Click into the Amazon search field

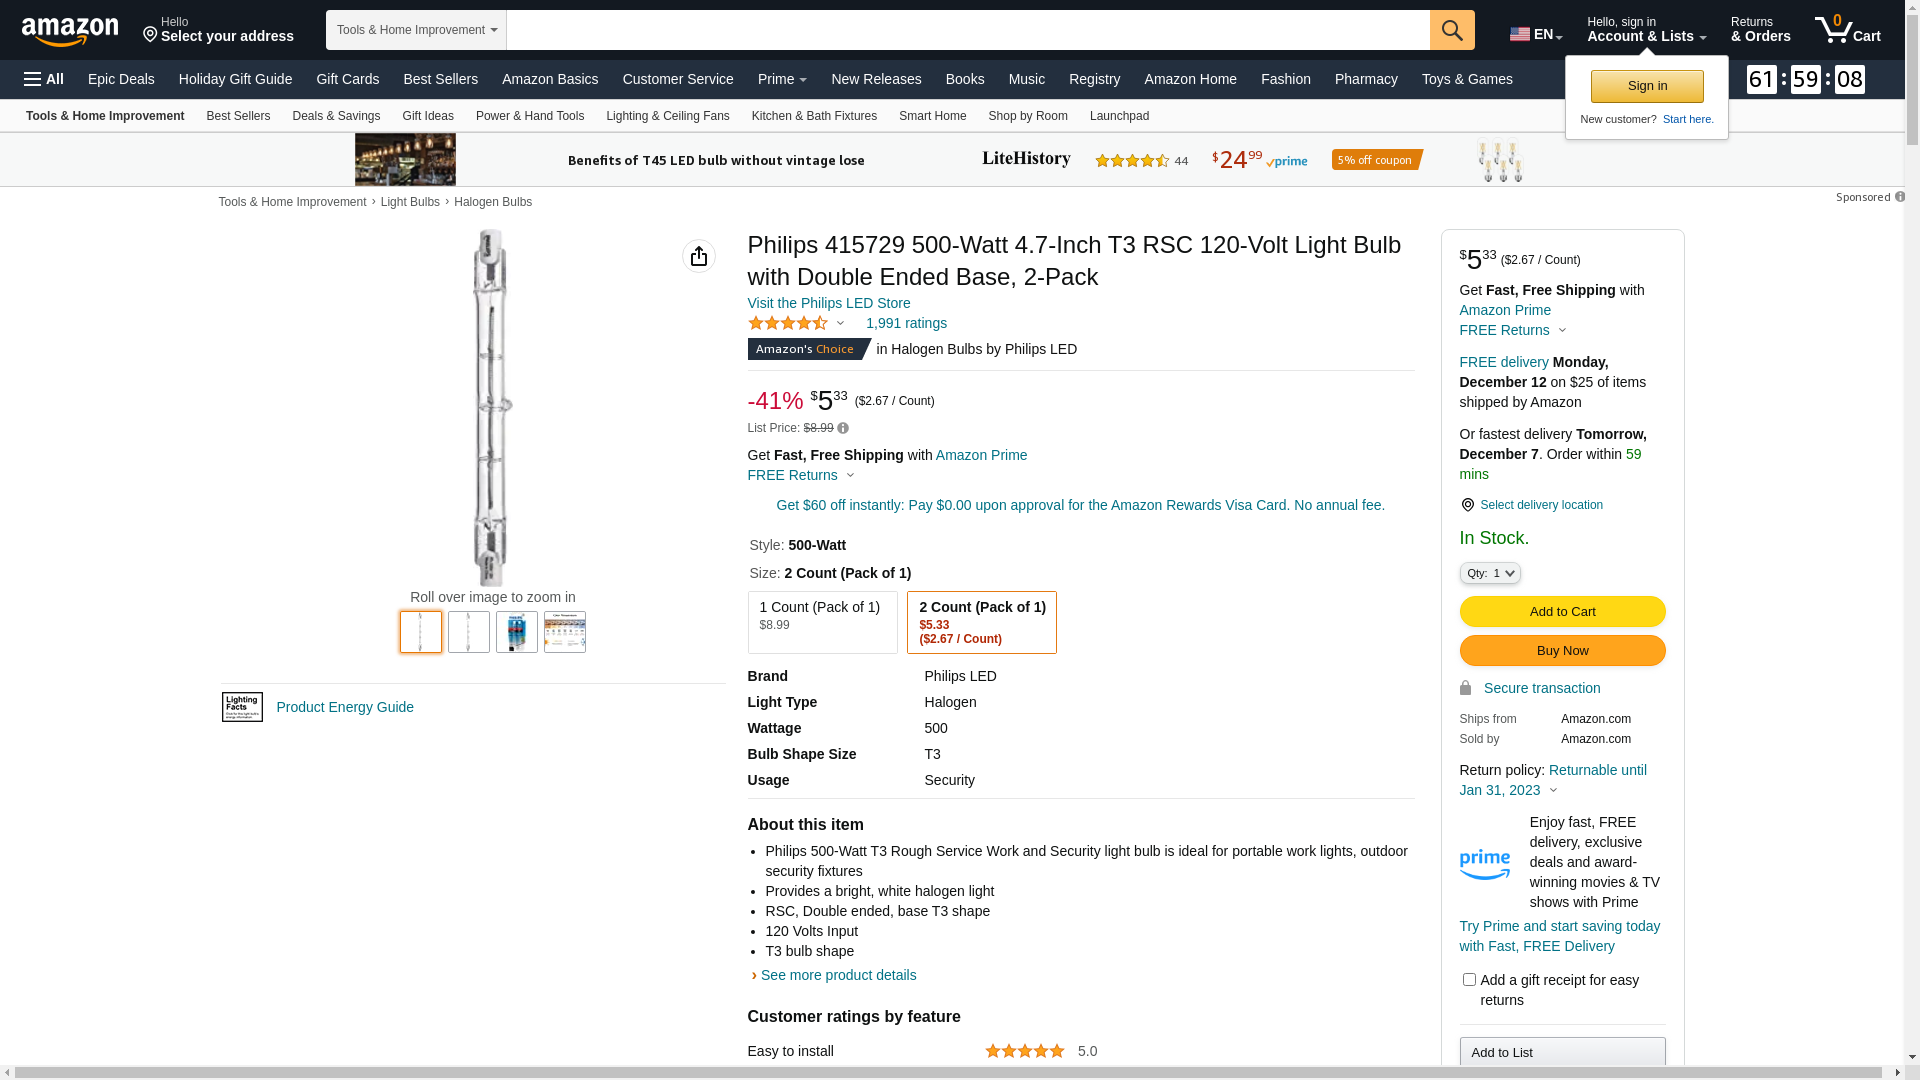(x=967, y=30)
